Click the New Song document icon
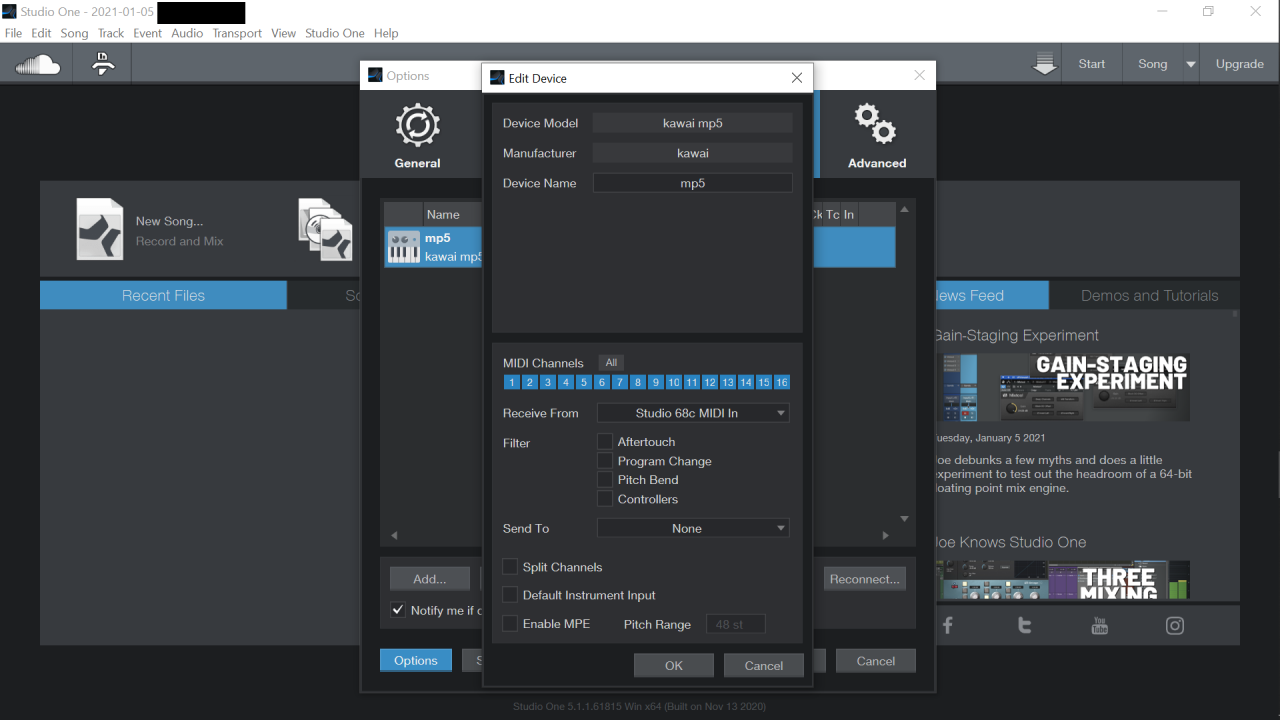 (100, 229)
